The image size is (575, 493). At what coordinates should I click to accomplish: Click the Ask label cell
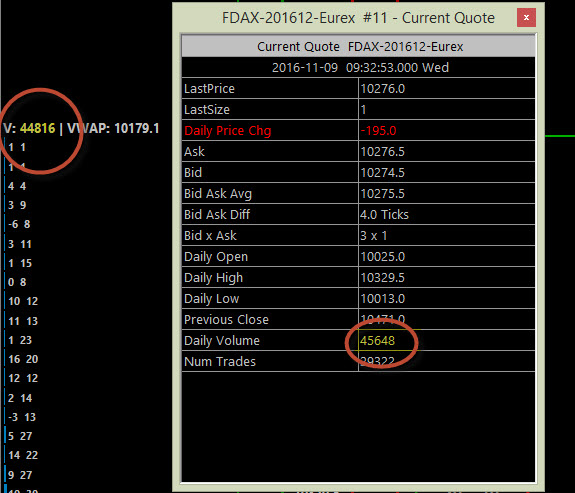point(270,151)
